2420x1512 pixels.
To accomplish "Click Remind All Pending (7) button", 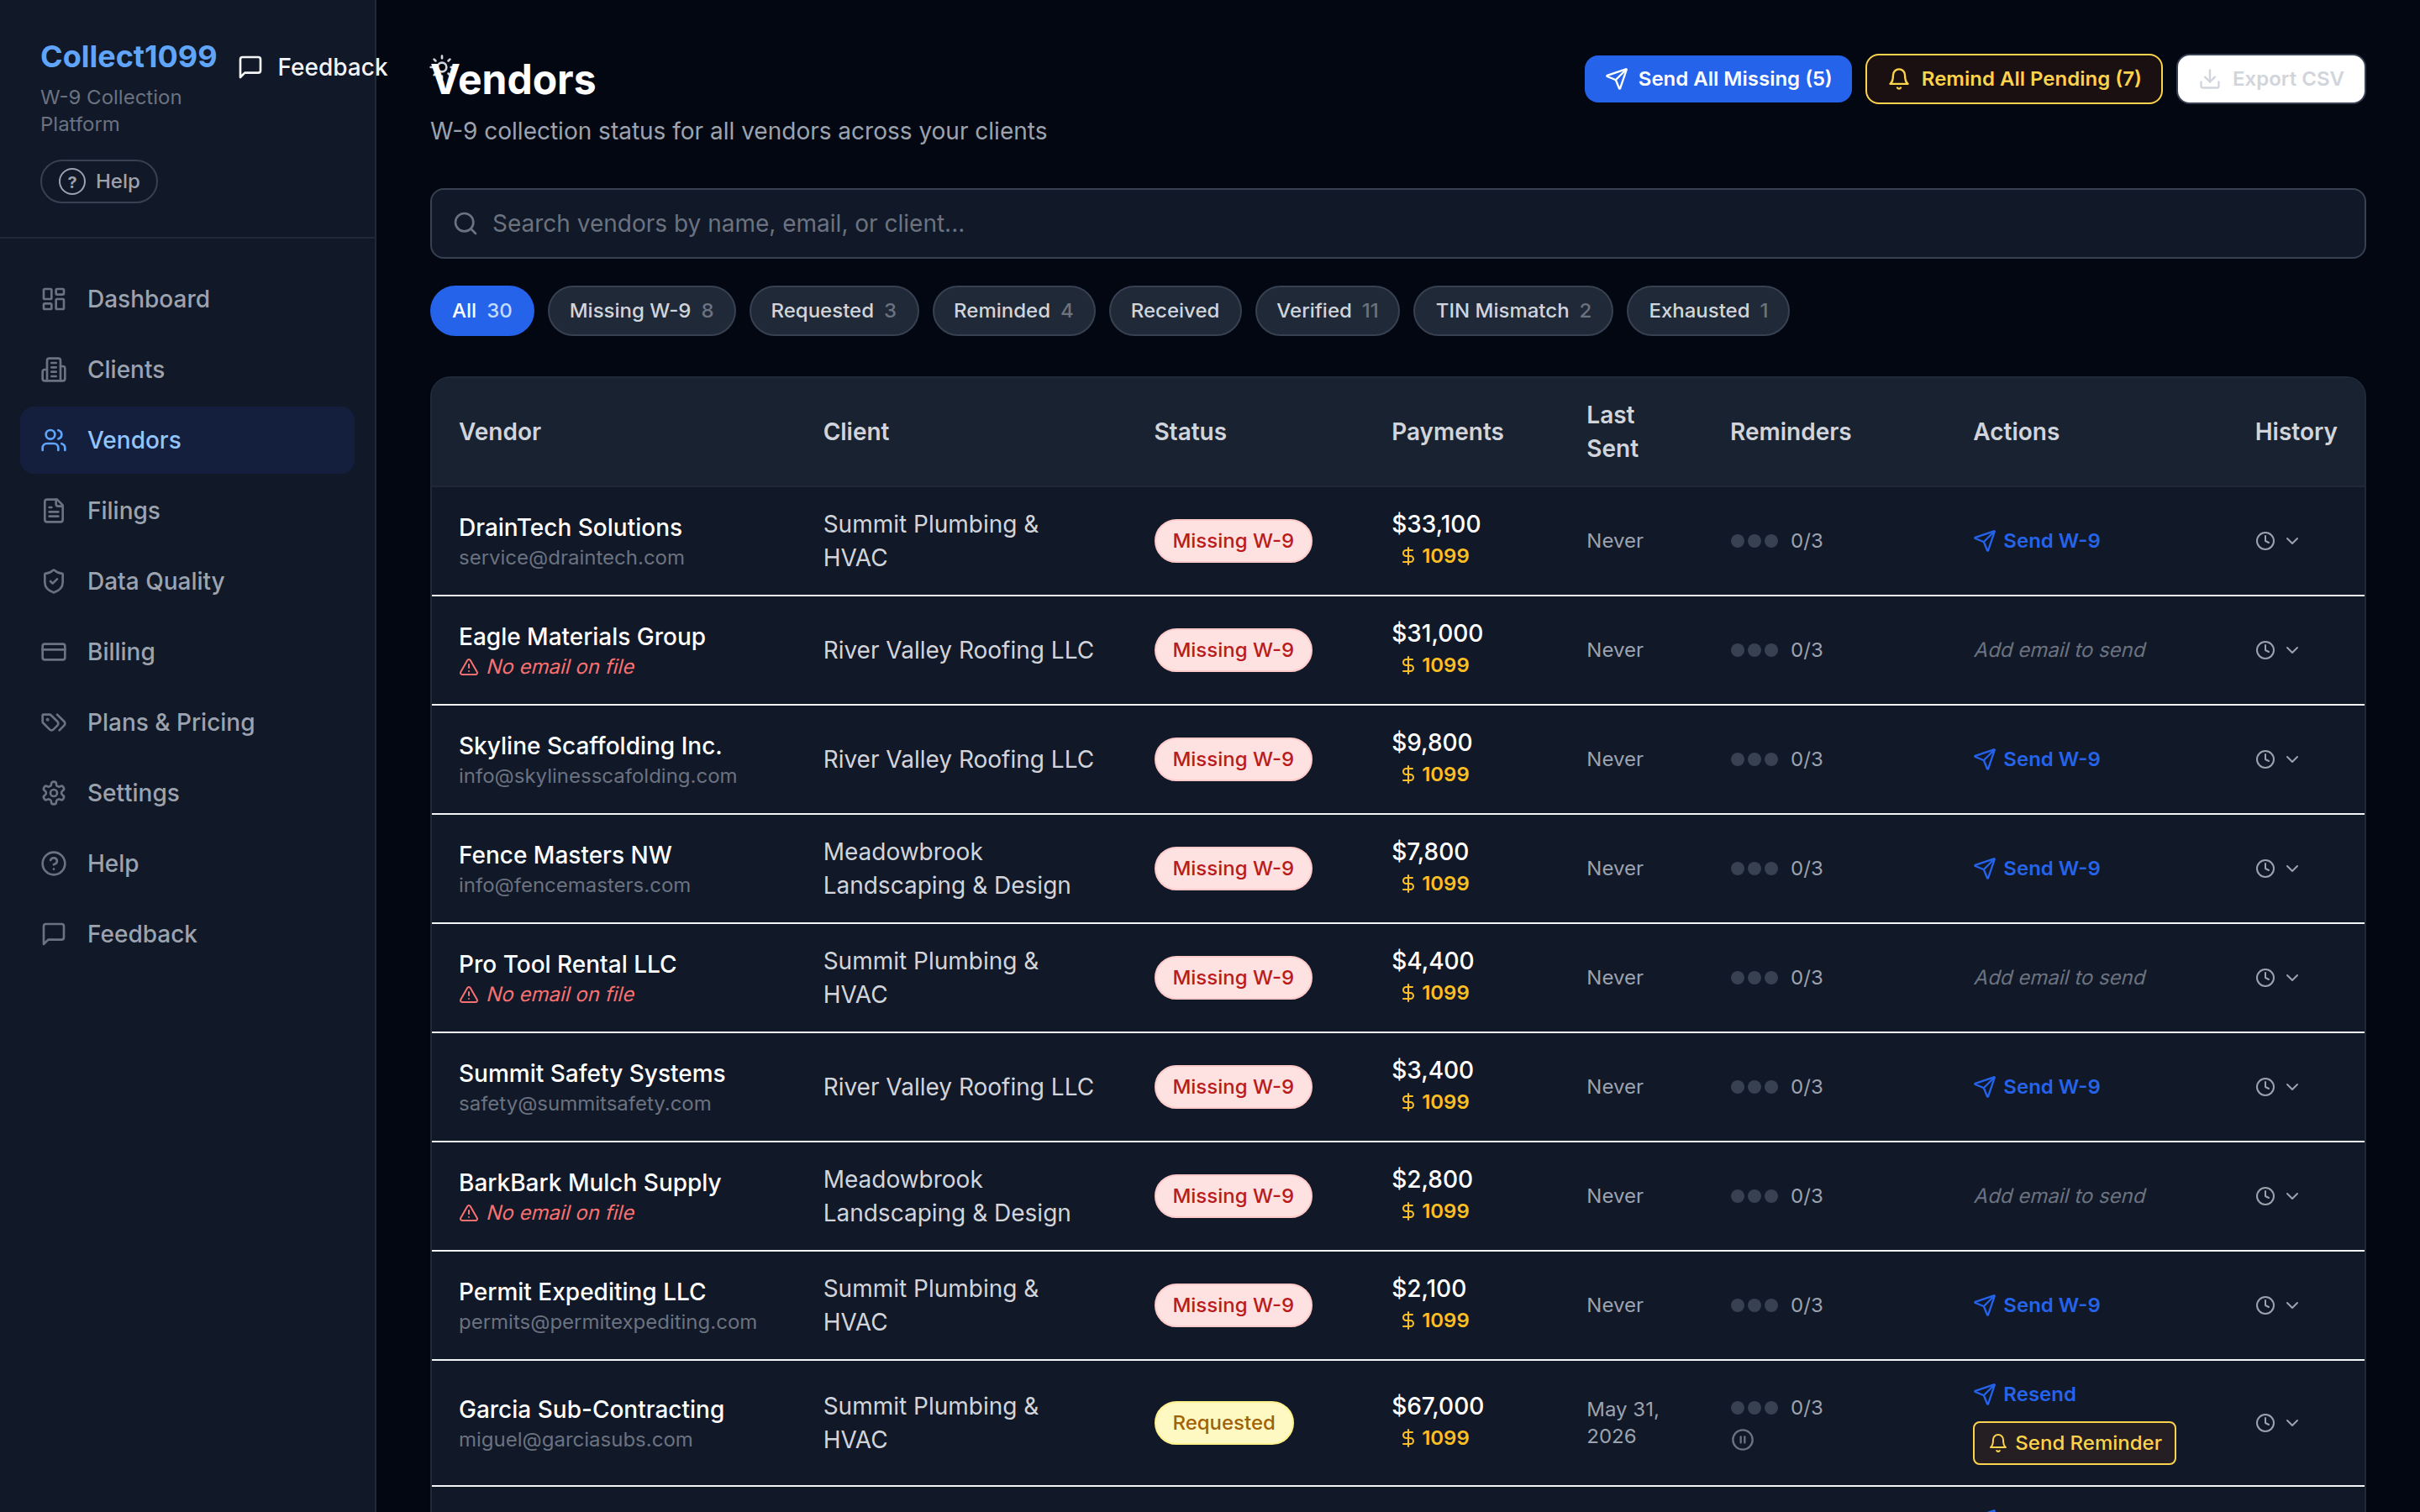I will point(2014,79).
